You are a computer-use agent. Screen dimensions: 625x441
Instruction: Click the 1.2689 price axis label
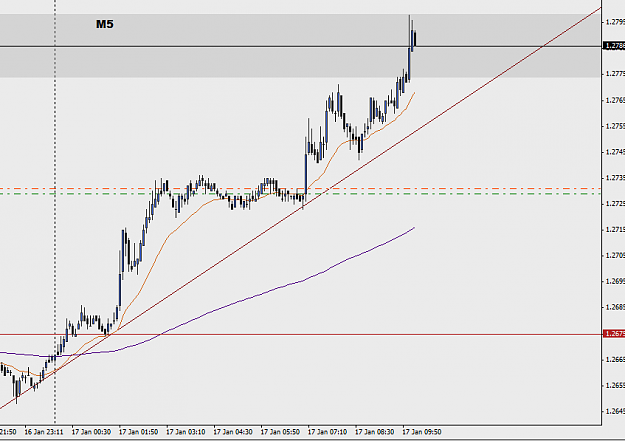click(615, 307)
